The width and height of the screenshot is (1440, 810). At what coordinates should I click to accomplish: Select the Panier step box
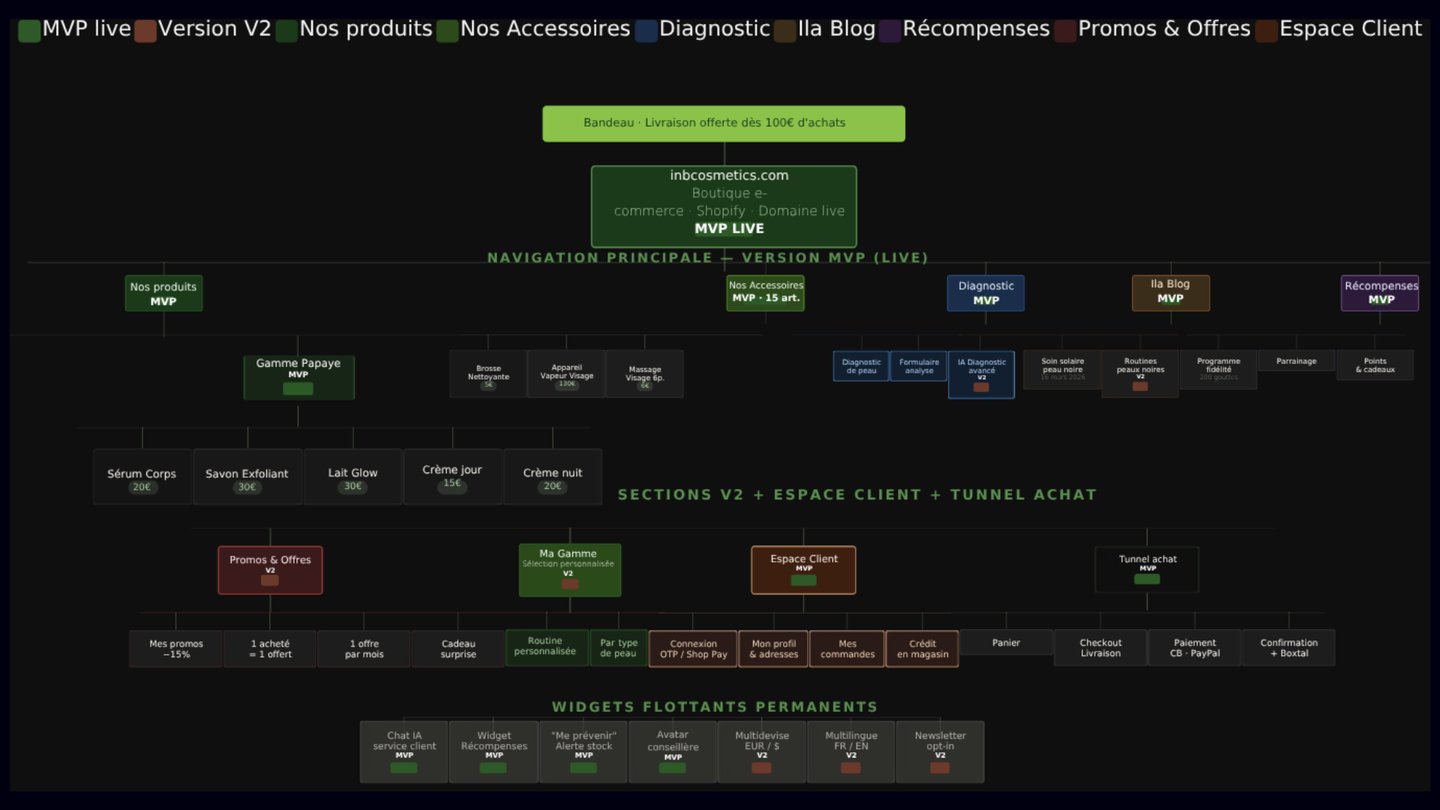tap(1006, 642)
